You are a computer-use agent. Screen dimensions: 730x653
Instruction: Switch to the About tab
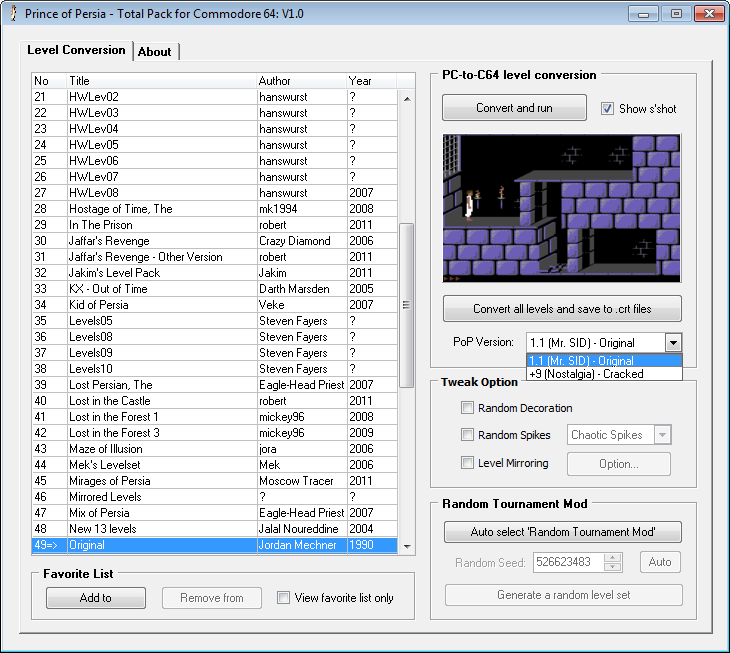[155, 52]
